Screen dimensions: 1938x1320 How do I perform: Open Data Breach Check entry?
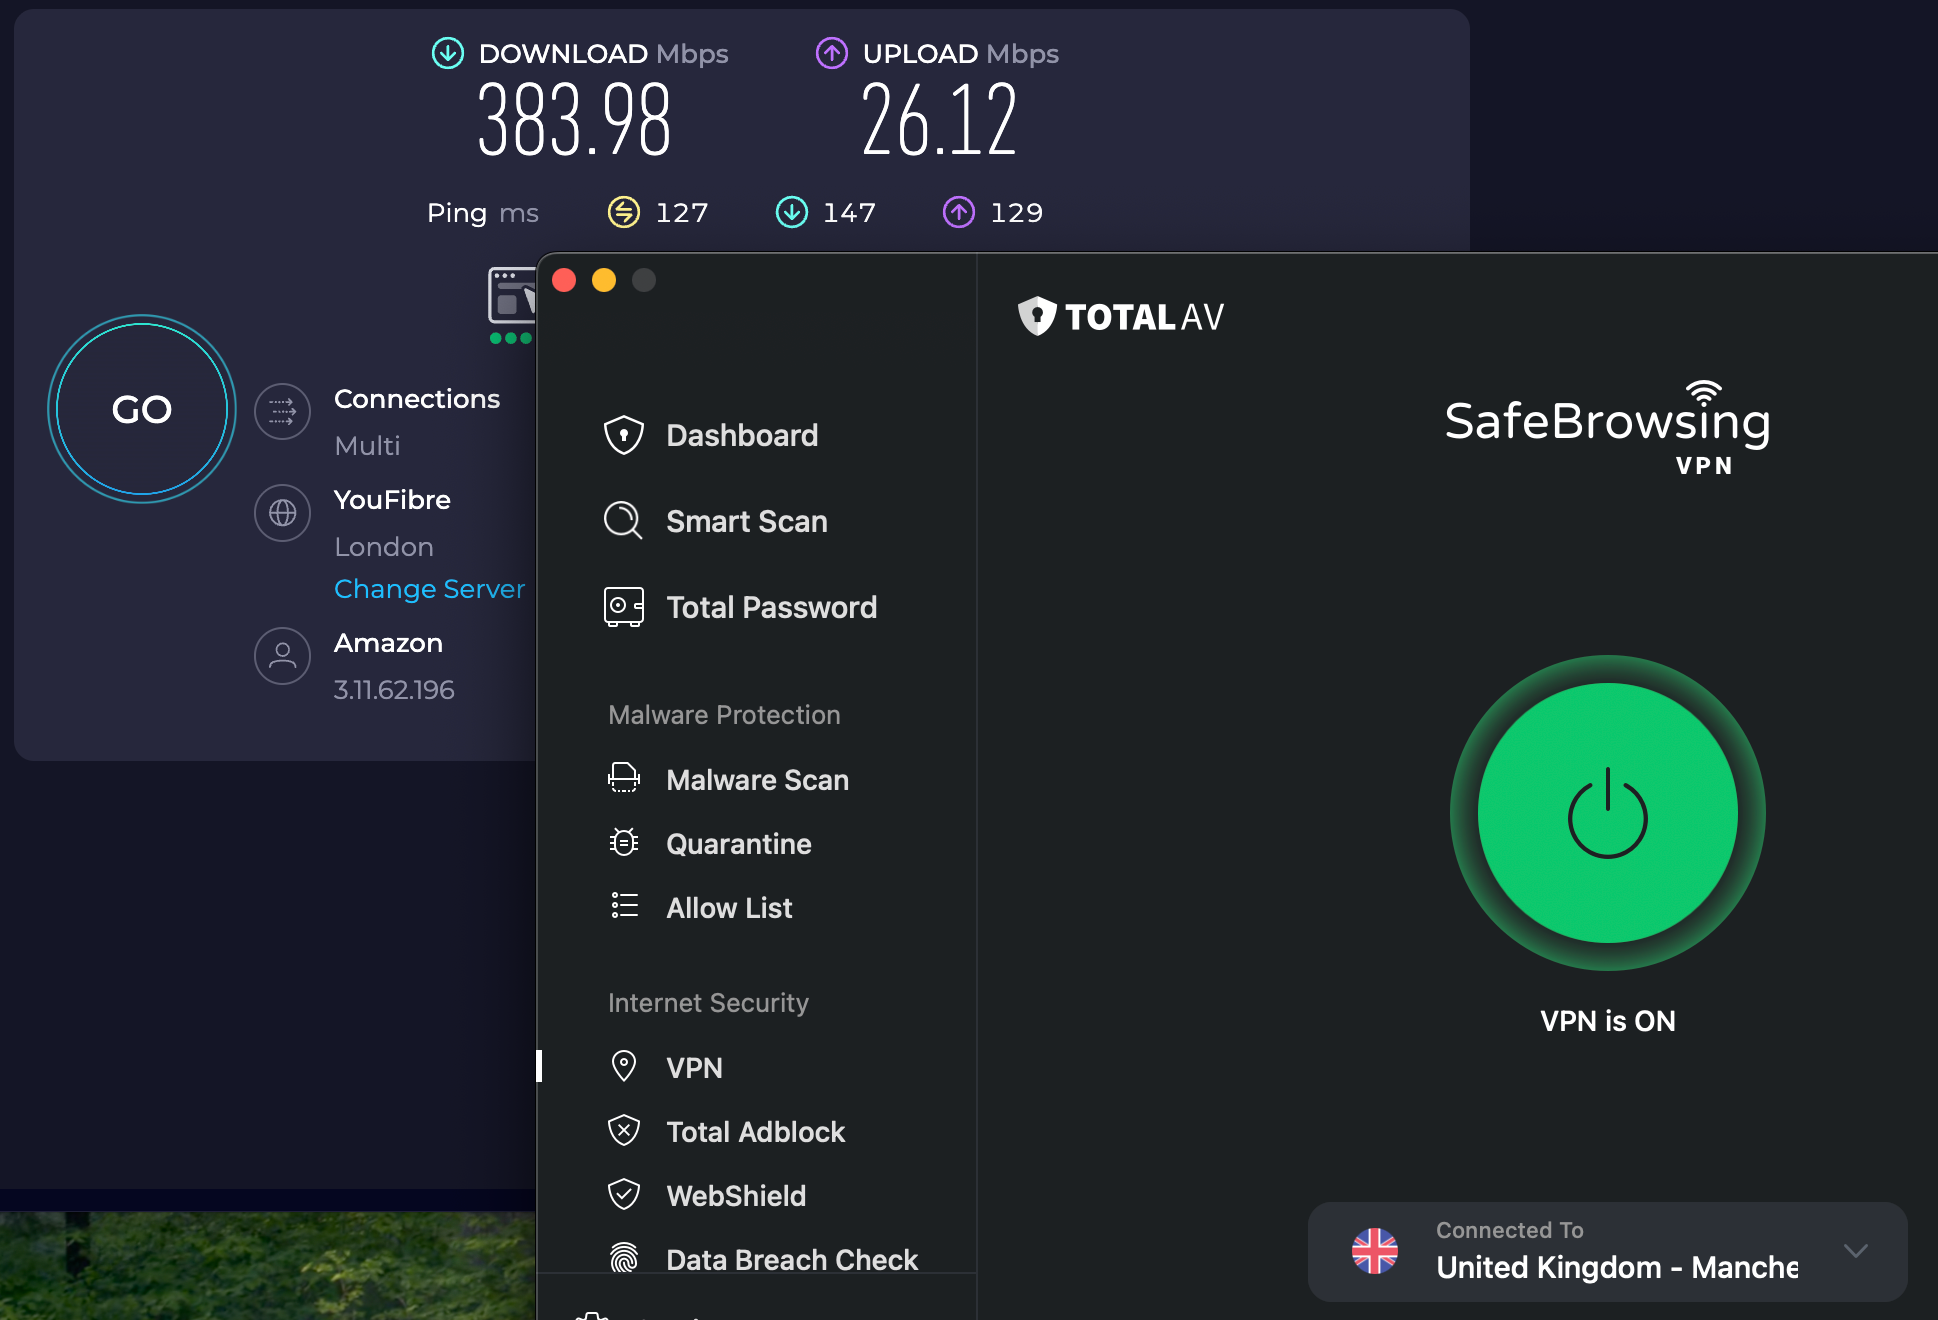[x=792, y=1259]
